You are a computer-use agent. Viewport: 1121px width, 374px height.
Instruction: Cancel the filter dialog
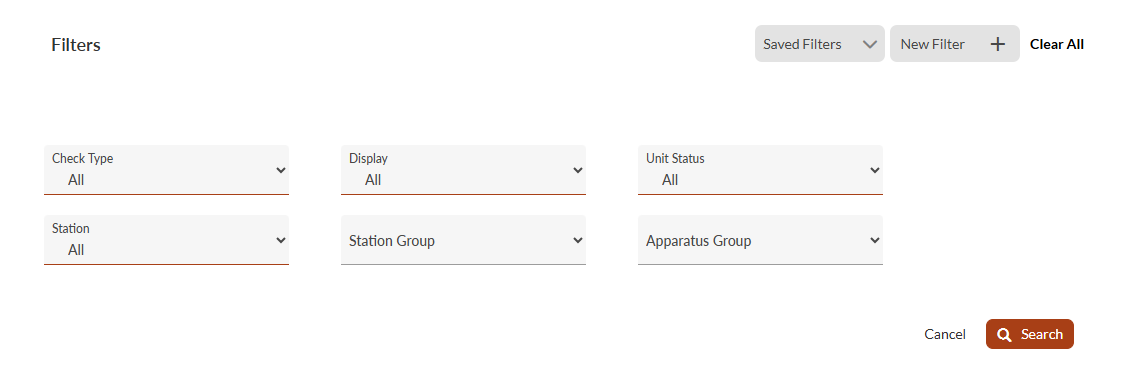pos(945,335)
